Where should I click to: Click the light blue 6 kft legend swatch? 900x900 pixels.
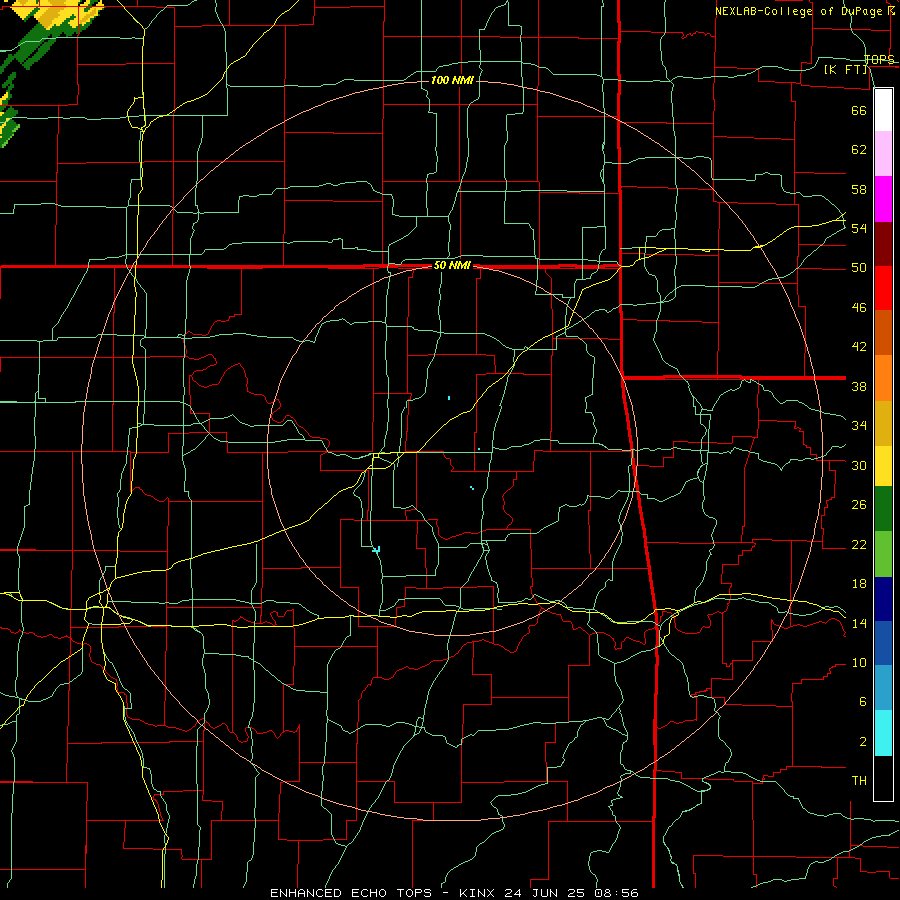883,687
